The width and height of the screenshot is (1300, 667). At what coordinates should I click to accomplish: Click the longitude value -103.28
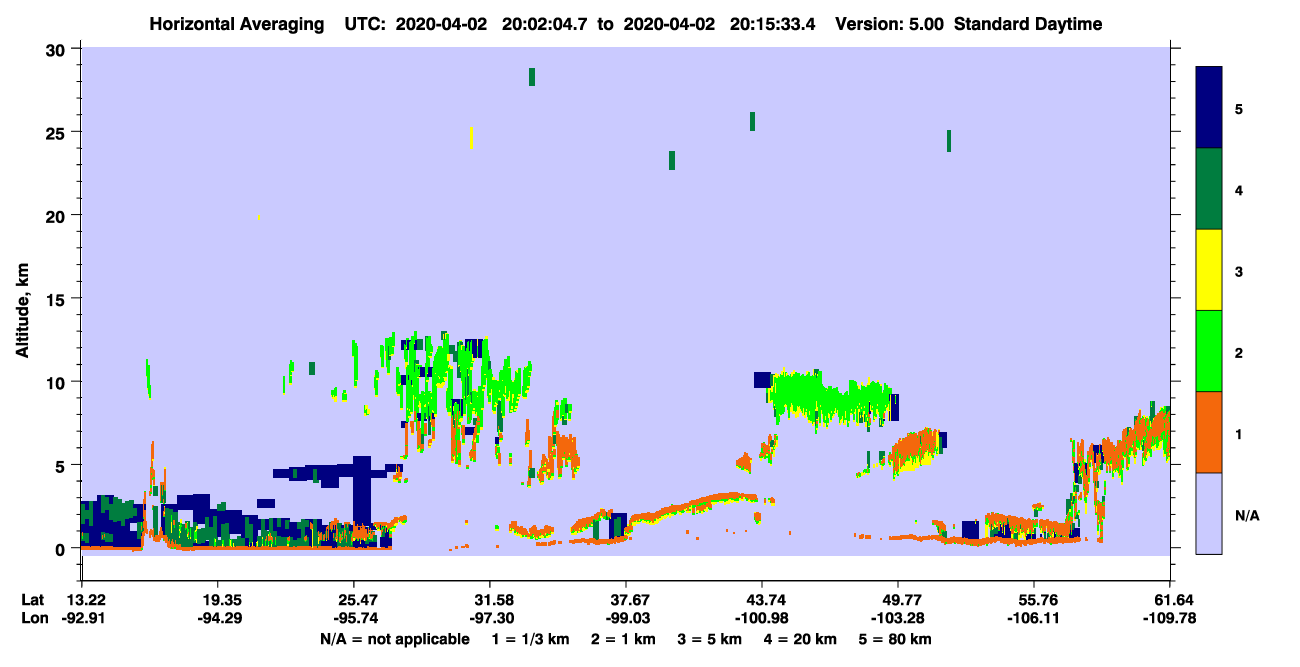(898, 618)
